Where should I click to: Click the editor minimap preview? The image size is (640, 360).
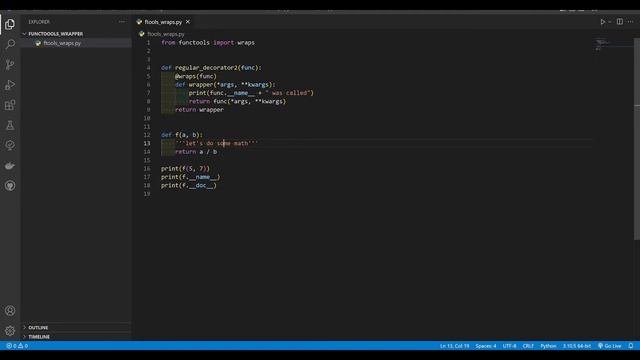pyautogui.click(x=602, y=44)
